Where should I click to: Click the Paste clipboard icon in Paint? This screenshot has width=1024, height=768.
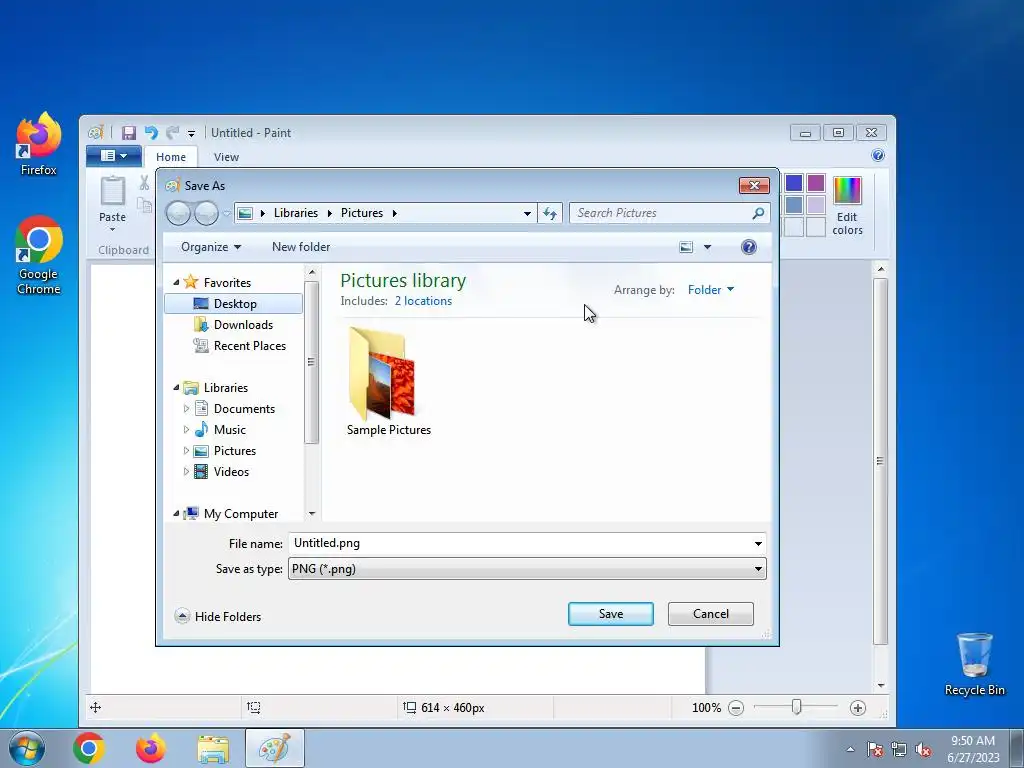(x=112, y=192)
